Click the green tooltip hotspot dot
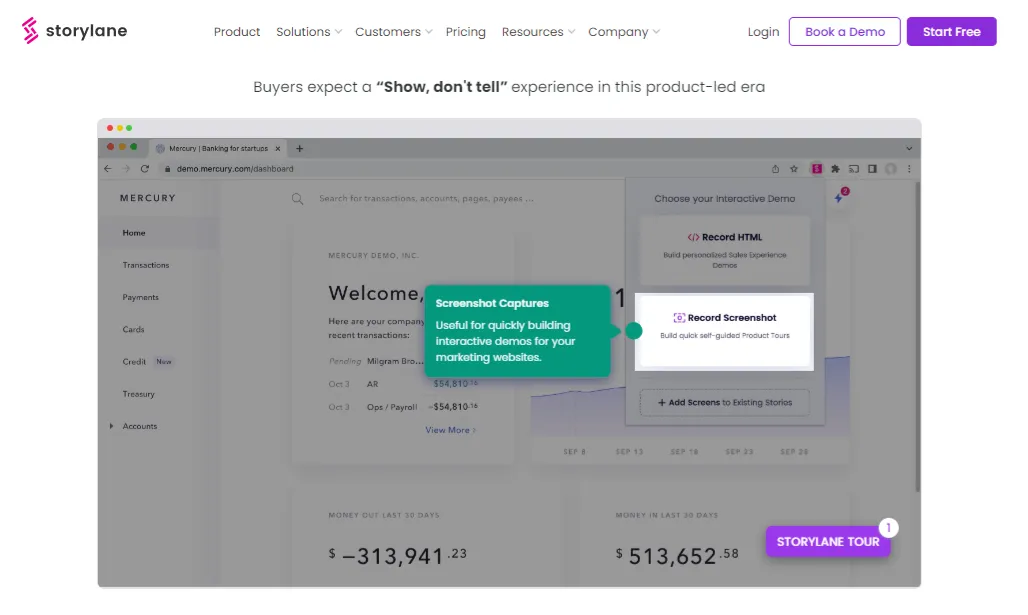 [633, 331]
